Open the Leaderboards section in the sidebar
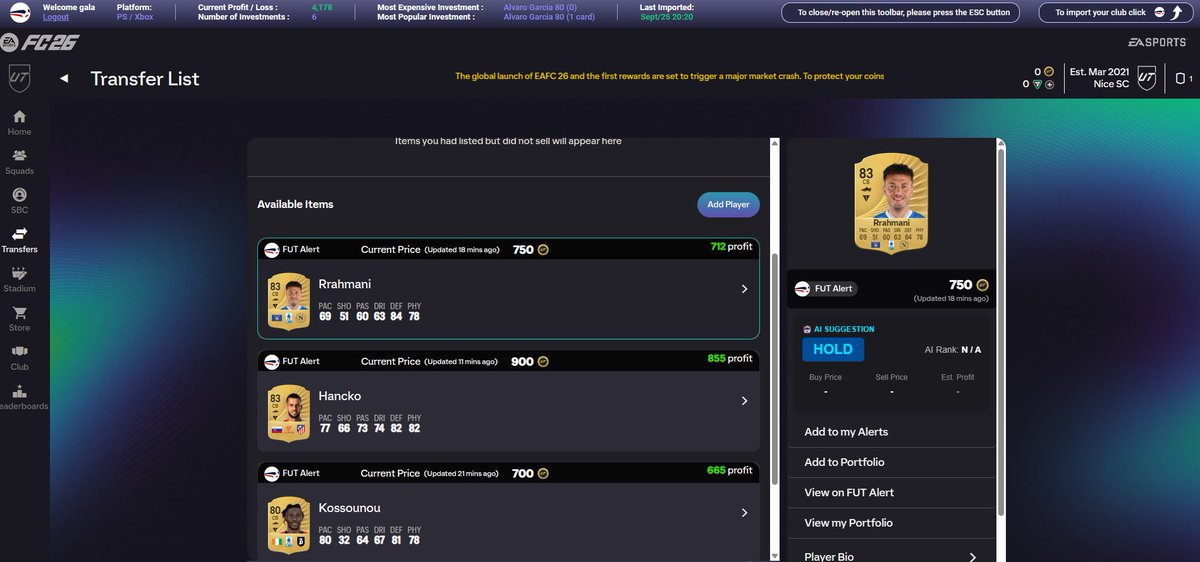The height and width of the screenshot is (562, 1200). (x=22, y=396)
